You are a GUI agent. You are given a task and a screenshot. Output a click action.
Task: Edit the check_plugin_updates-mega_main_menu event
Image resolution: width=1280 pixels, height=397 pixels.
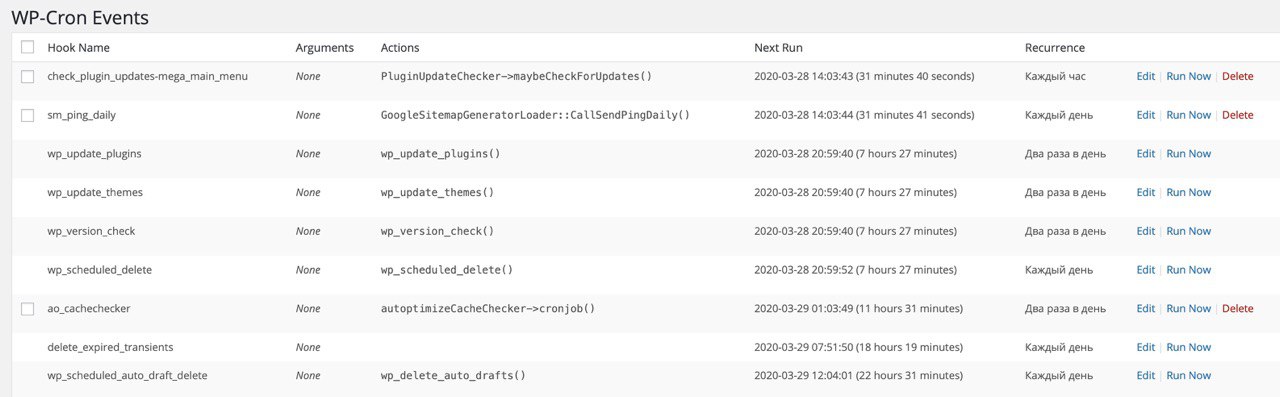tap(1145, 76)
